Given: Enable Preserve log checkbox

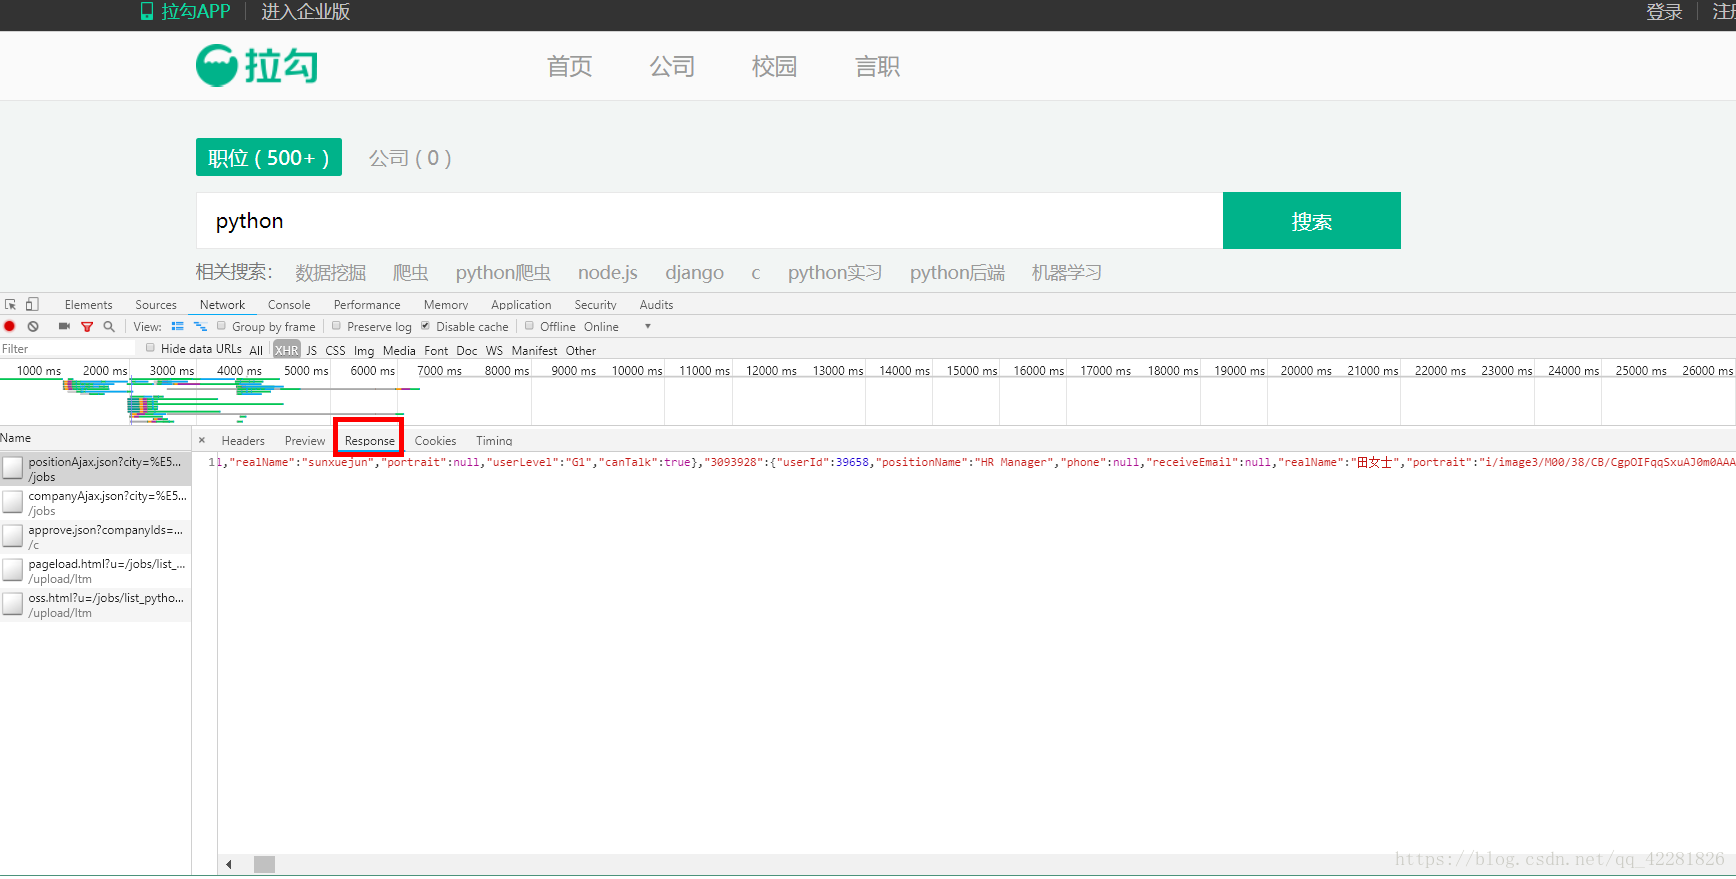Looking at the screenshot, I should click(x=337, y=326).
